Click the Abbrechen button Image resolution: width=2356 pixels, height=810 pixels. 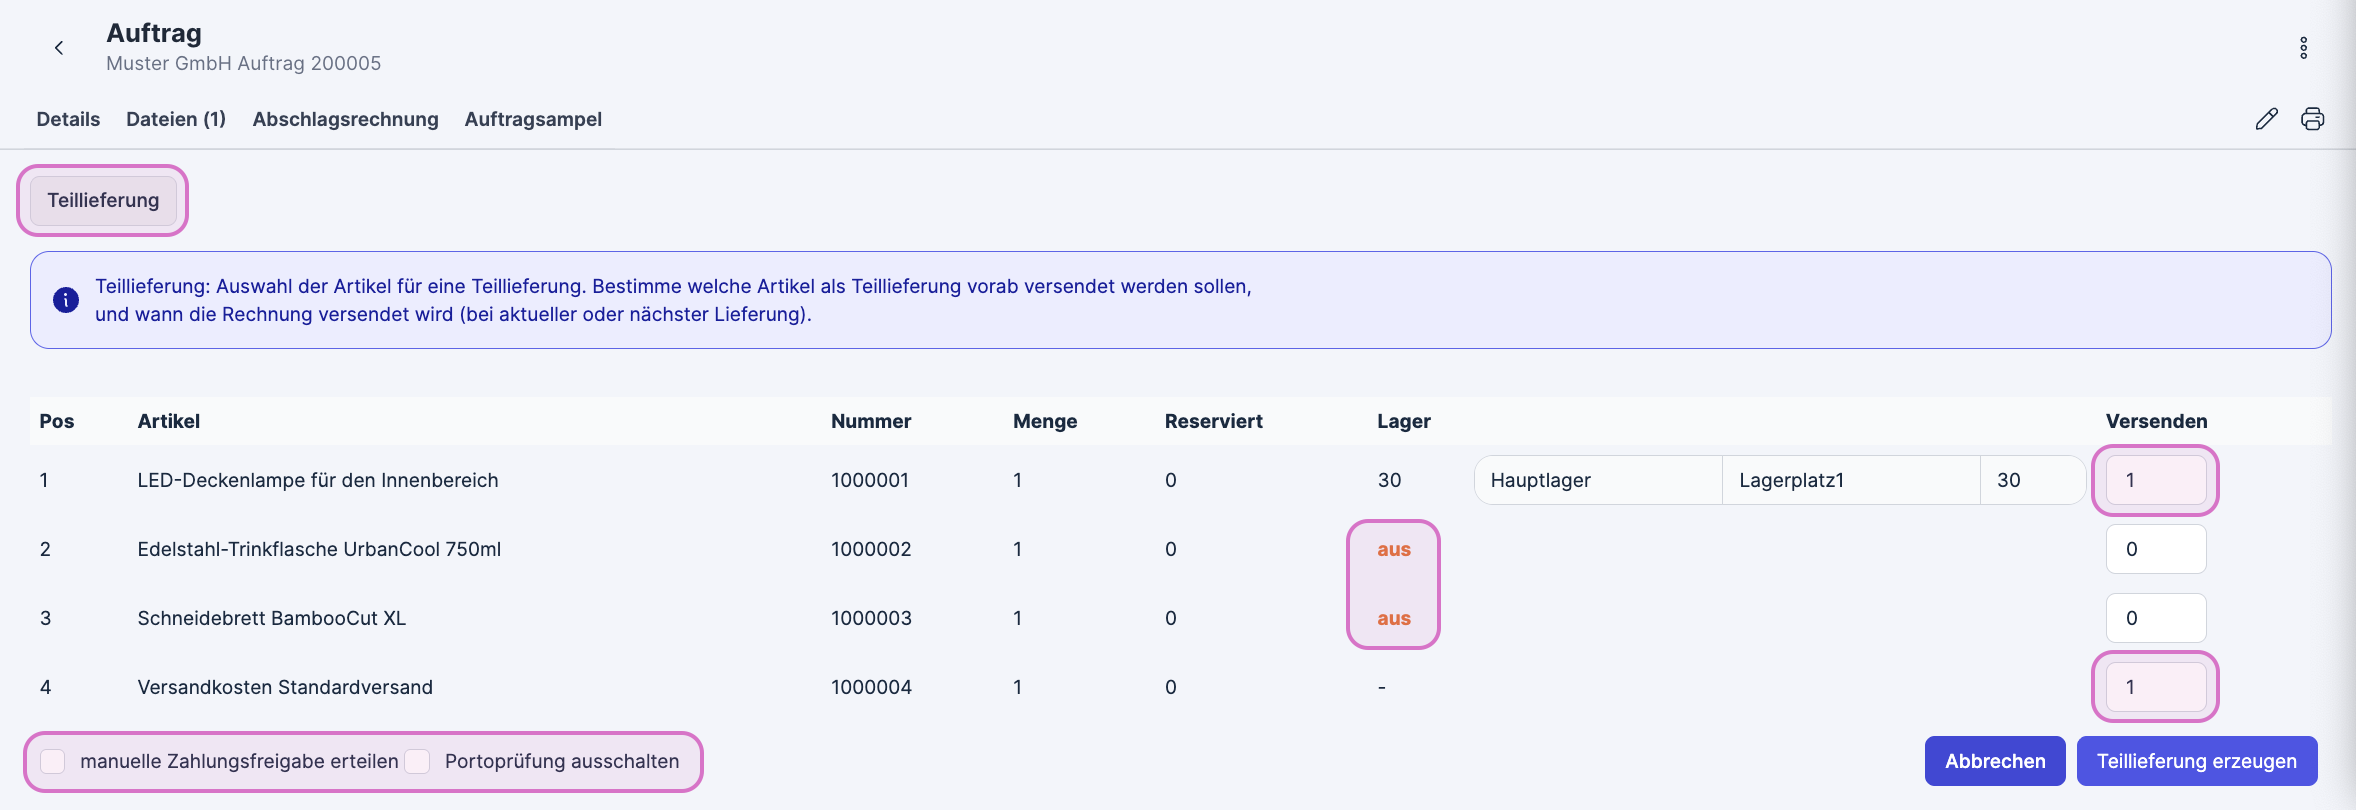click(1994, 761)
